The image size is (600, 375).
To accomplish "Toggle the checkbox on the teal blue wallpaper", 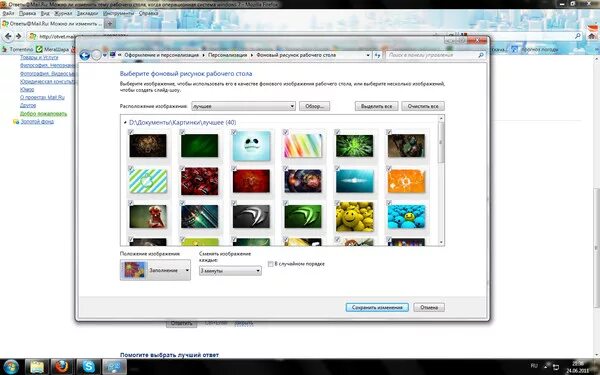I will (337, 168).
